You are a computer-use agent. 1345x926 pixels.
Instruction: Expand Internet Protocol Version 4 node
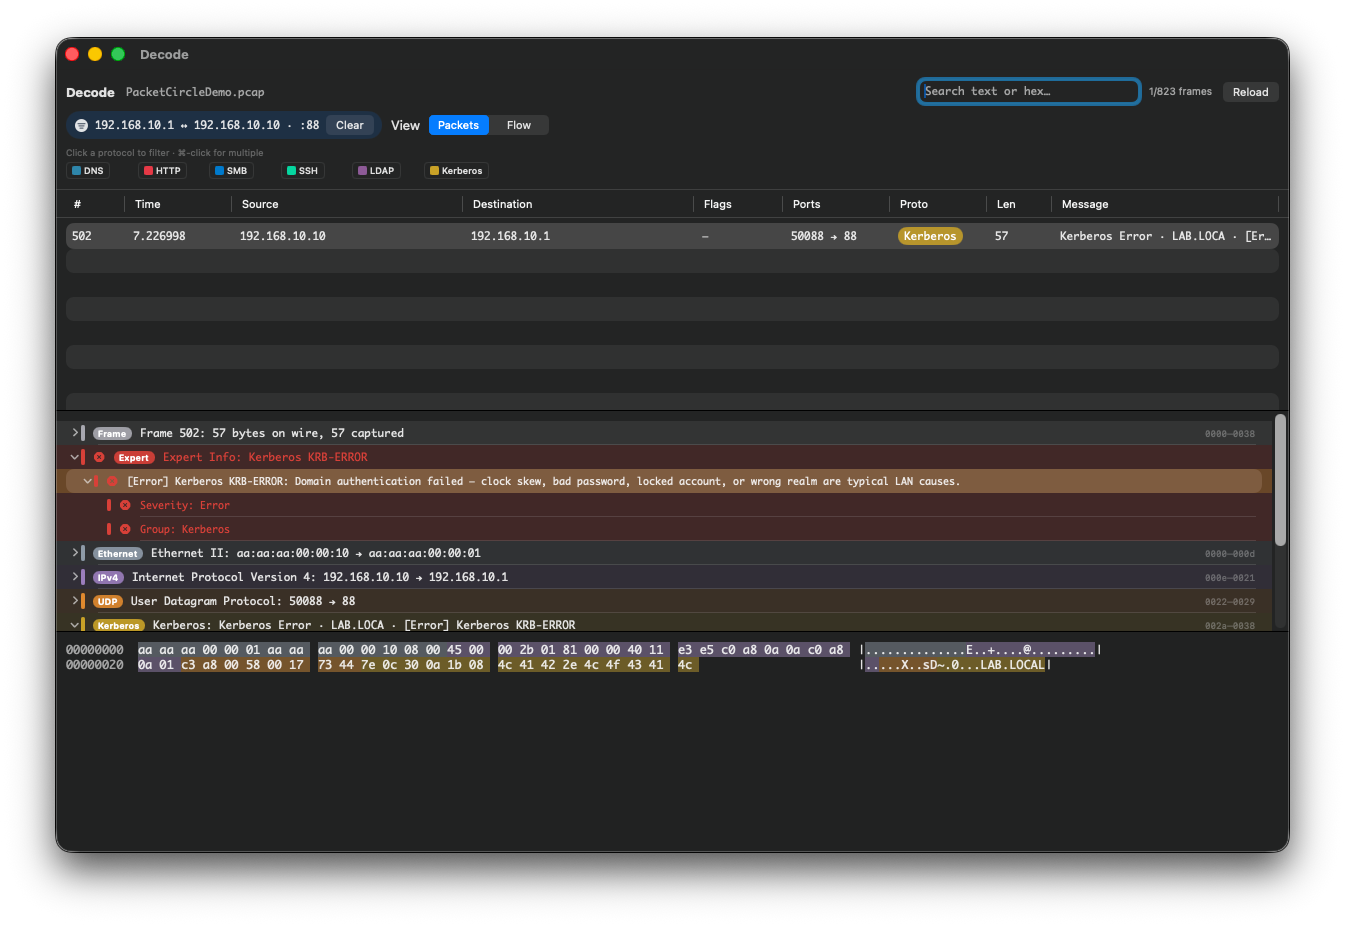(x=75, y=577)
